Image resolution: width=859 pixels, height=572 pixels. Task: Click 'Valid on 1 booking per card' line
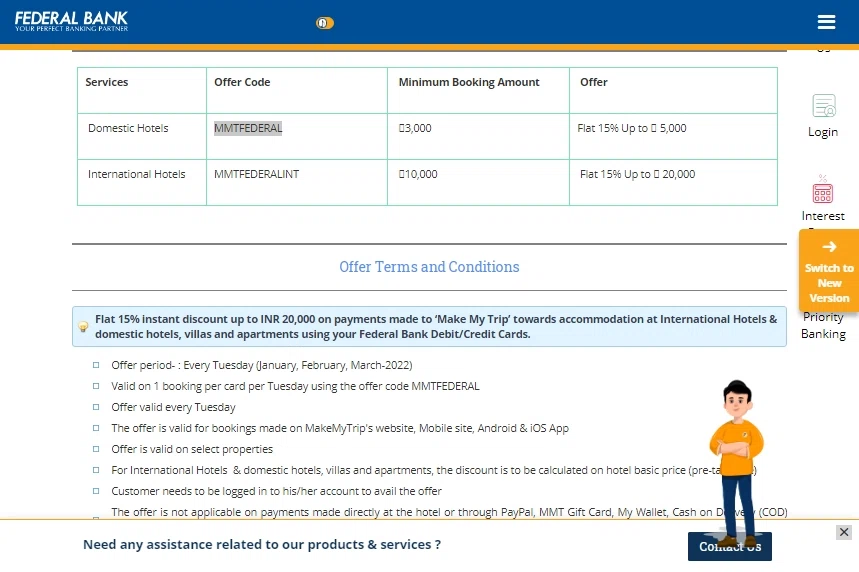tap(295, 386)
